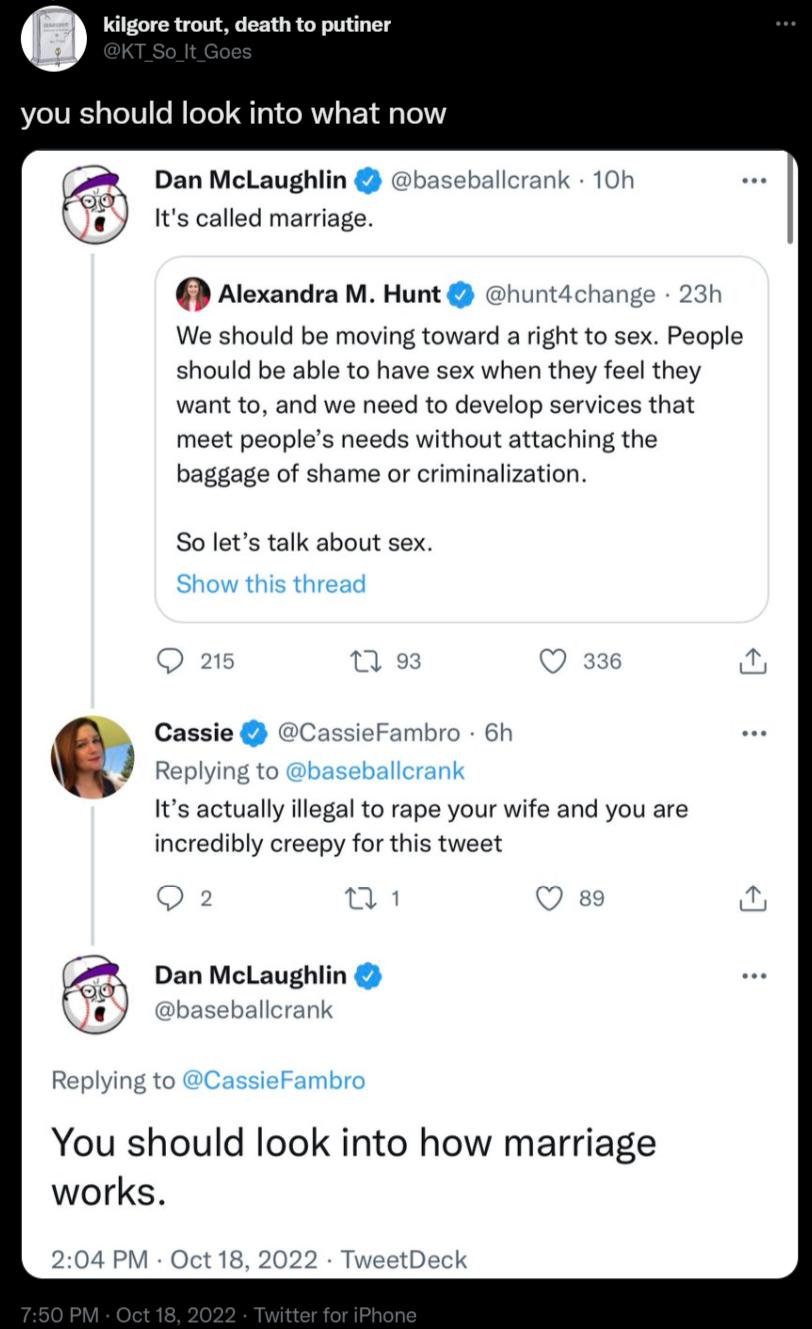Open more options for Dan McLaughlin's first tweet

753,181
